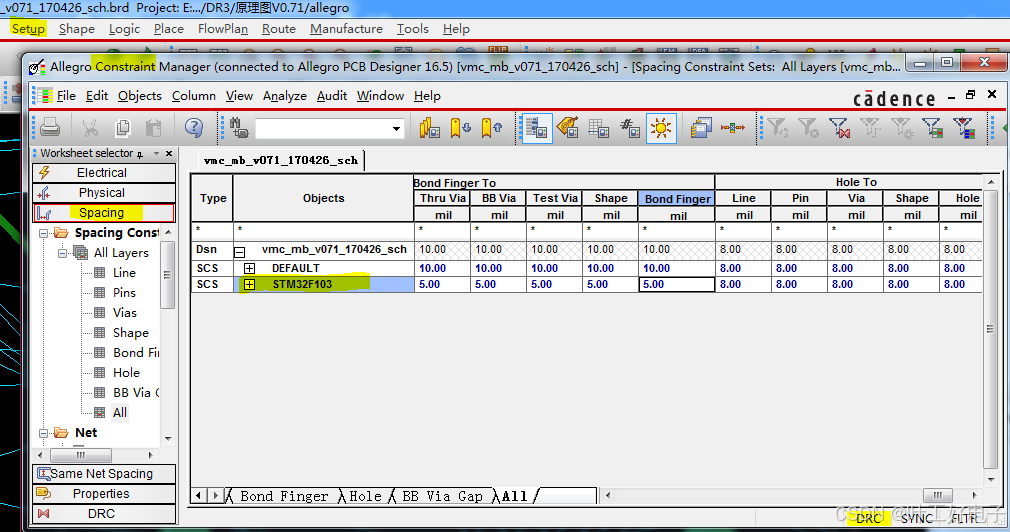Click the tree panel horizontal scrollbar thumb

[x=81, y=455]
